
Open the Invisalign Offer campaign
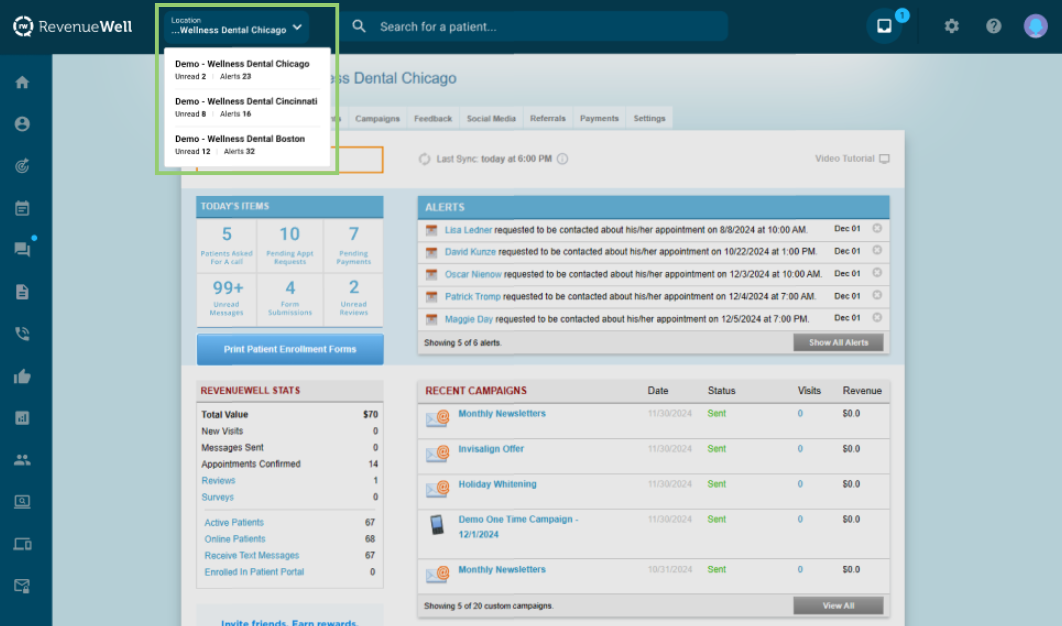click(491, 449)
